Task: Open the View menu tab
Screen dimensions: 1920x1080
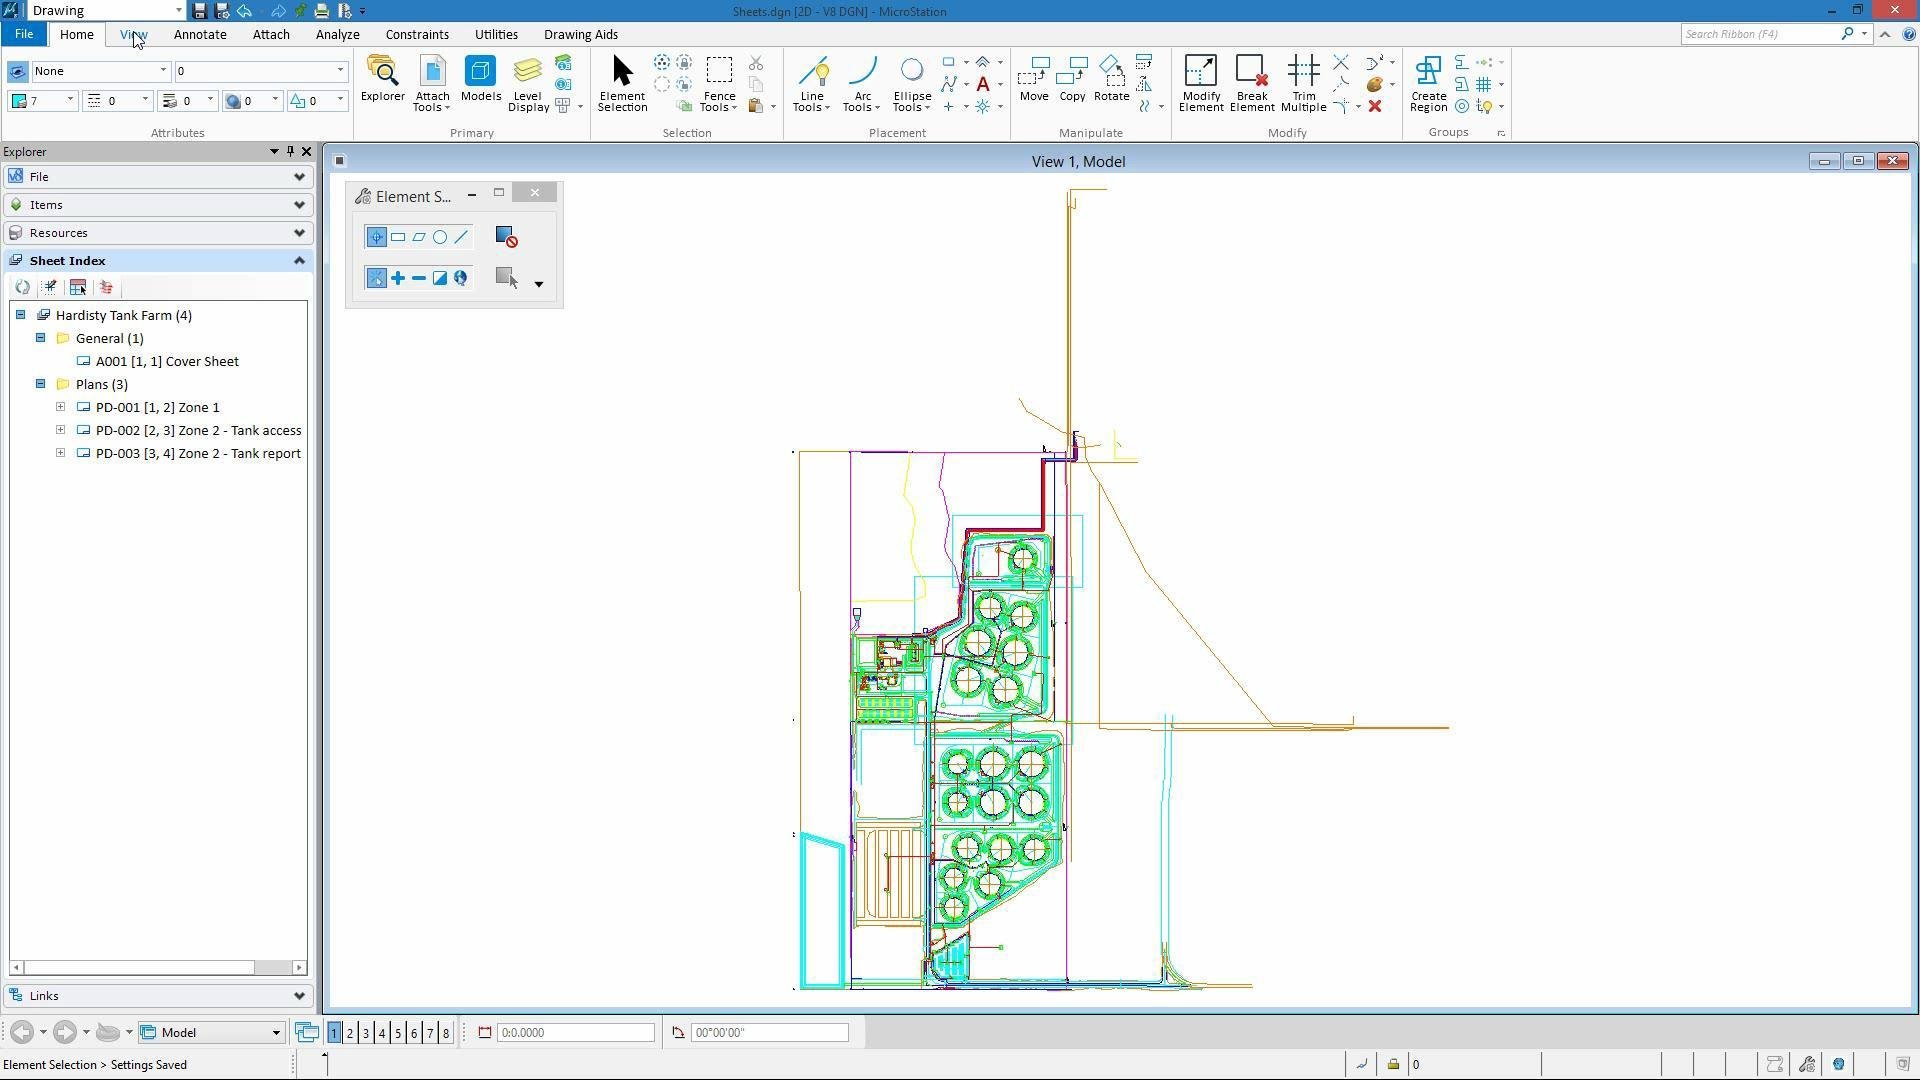Action: [133, 34]
